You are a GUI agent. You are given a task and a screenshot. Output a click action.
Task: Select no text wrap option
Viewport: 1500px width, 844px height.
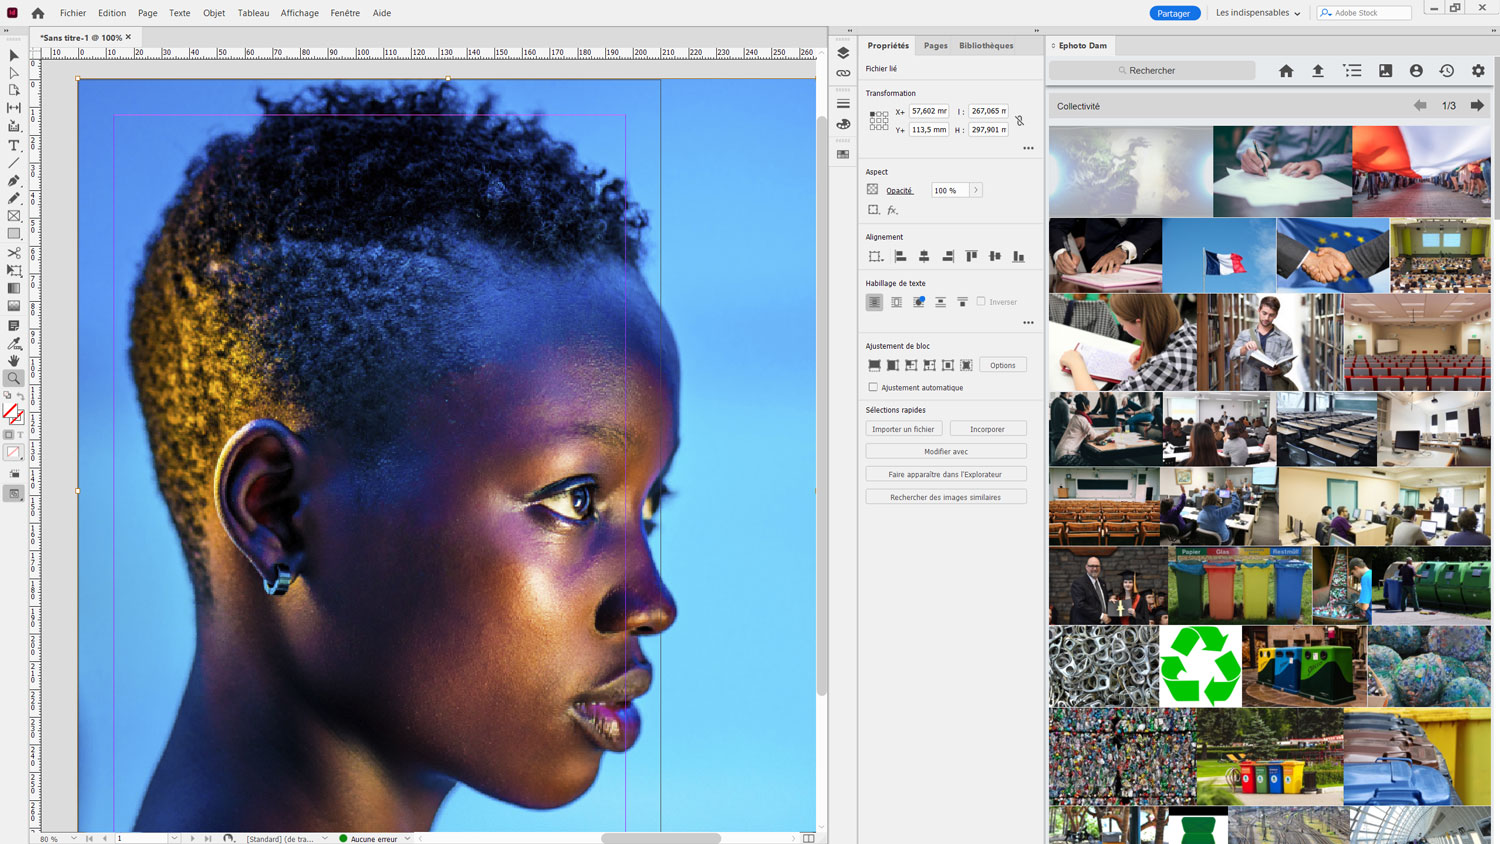pyautogui.click(x=874, y=302)
